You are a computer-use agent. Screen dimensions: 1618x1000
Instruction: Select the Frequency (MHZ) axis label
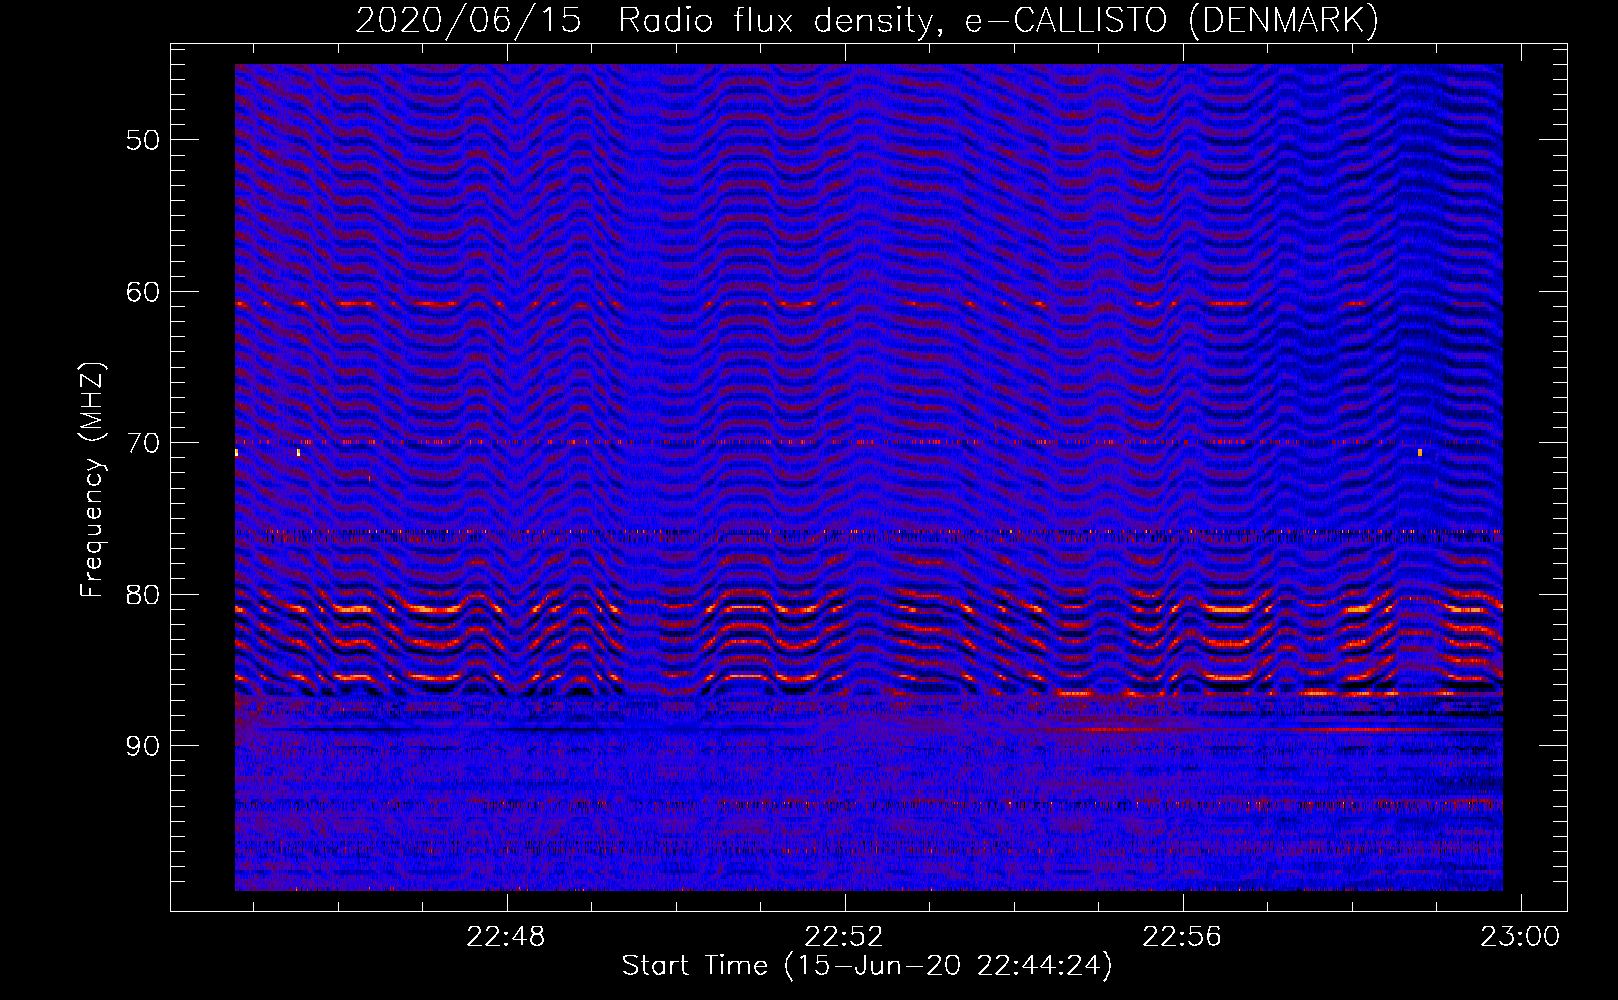tap(92, 481)
